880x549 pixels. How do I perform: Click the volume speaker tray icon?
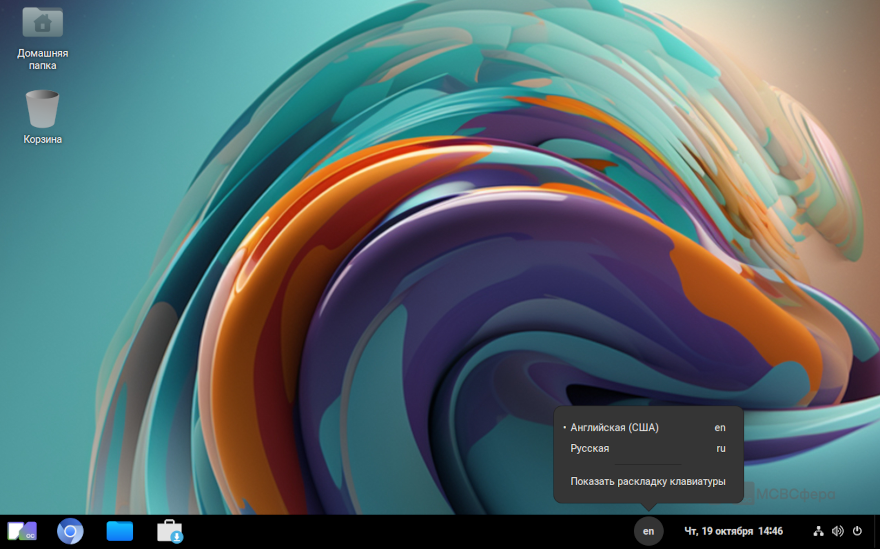point(837,531)
